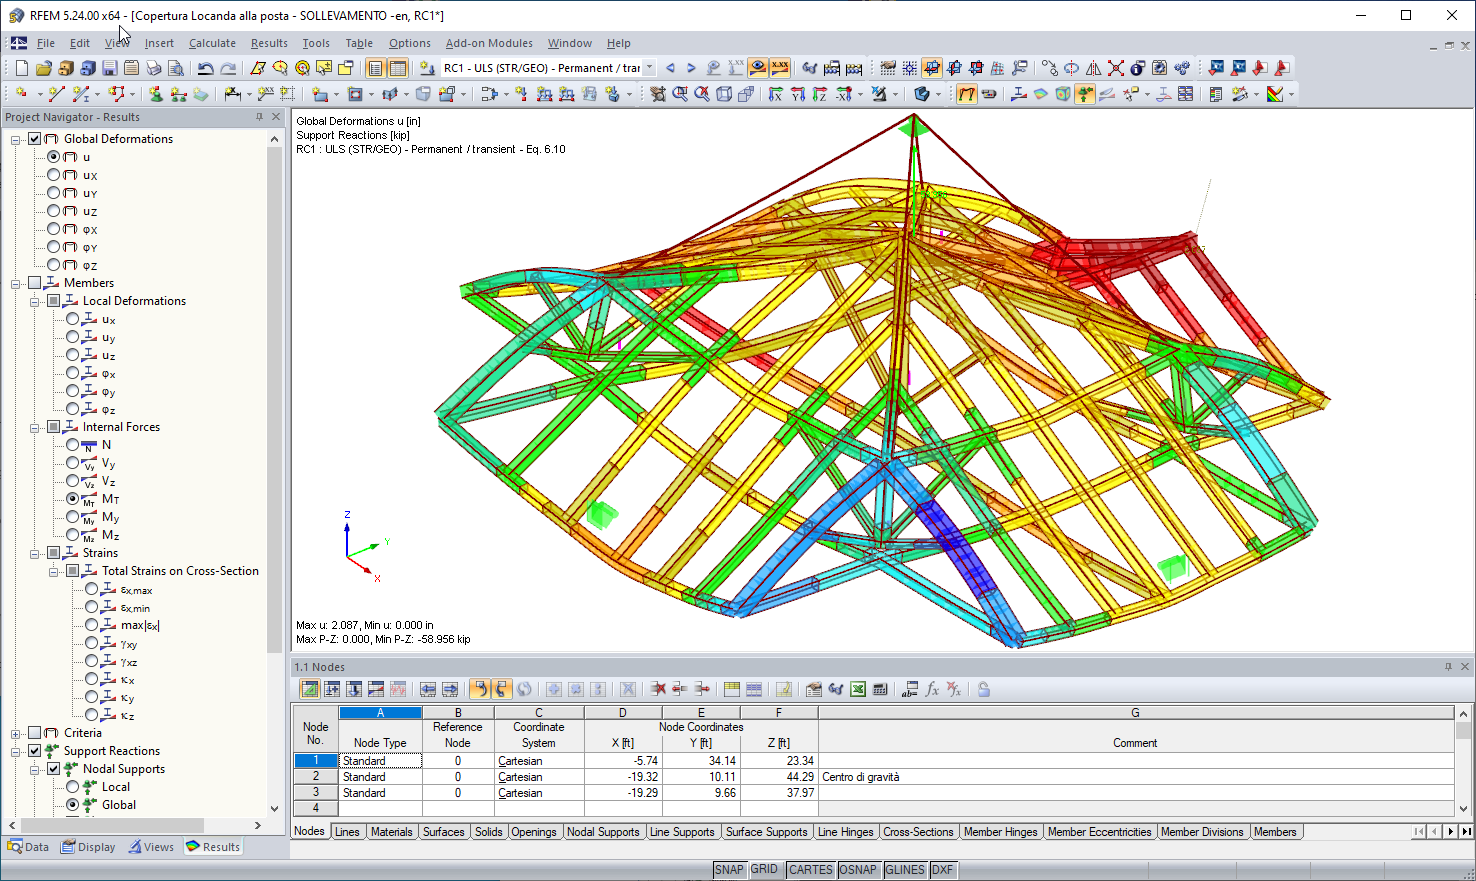Click the Print icon in main toolbar
The image size is (1476, 881).
tap(154, 67)
